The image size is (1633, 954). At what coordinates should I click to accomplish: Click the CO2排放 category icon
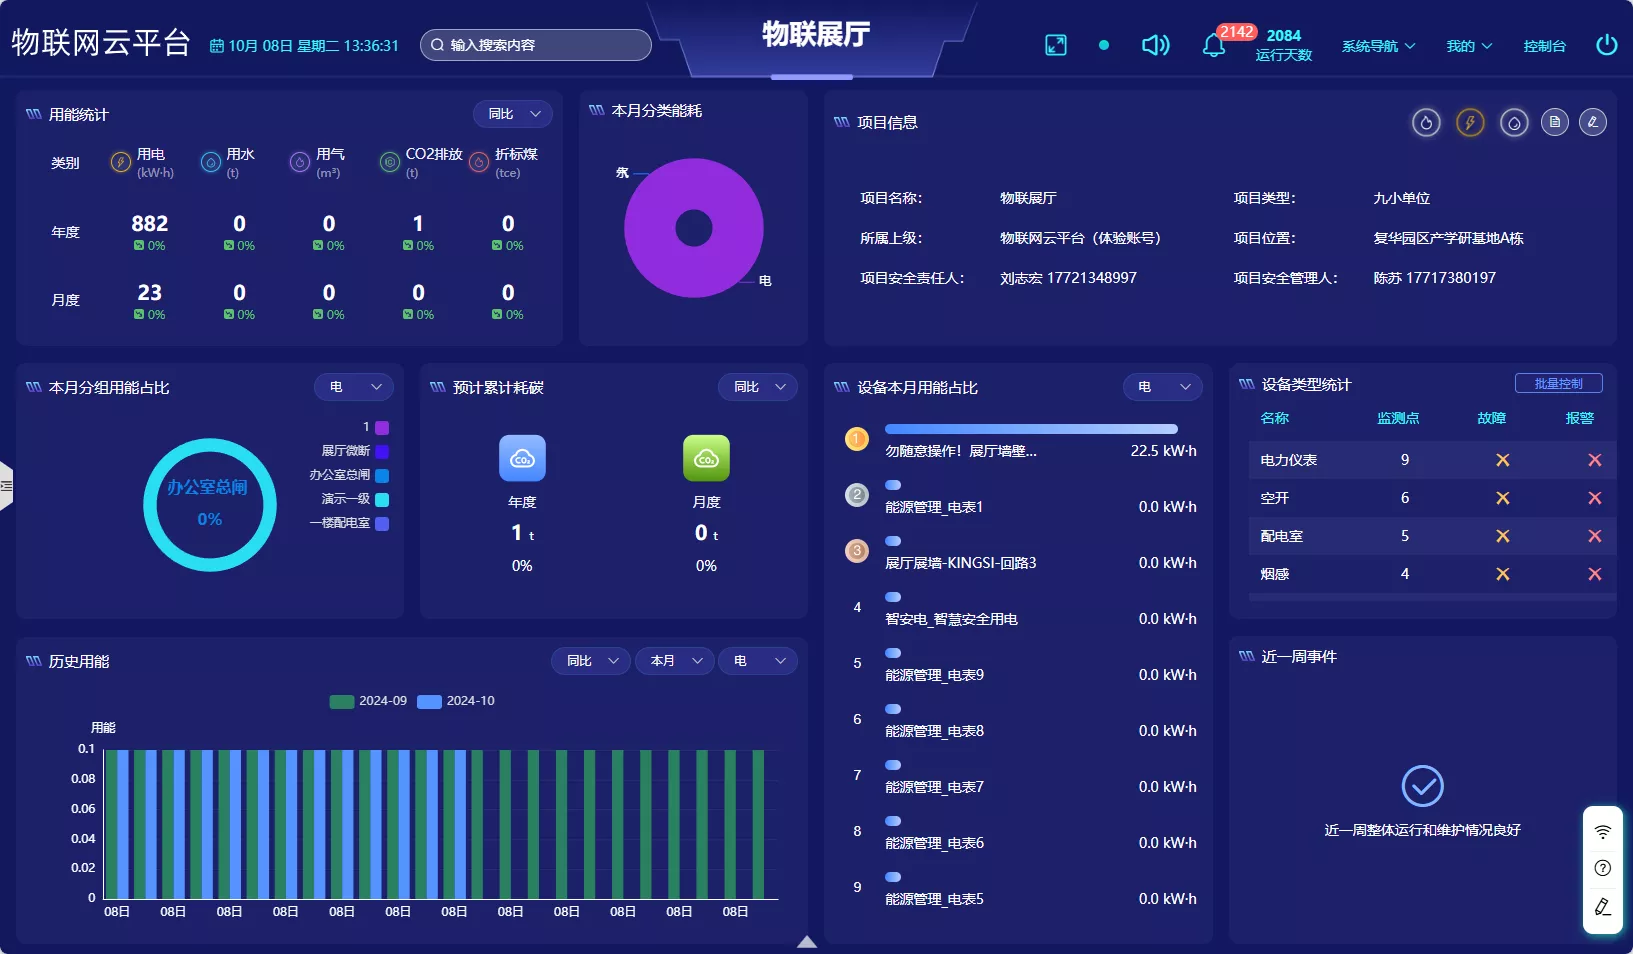pyautogui.click(x=390, y=162)
